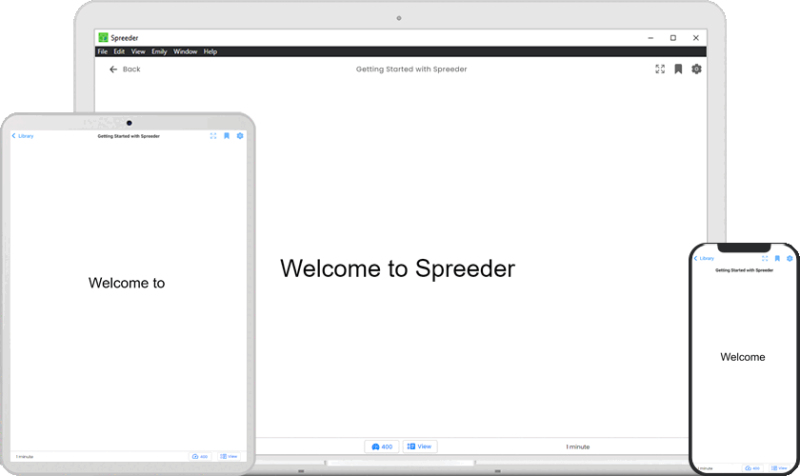Tap the settings gear on the tablet
Image resolution: width=800 pixels, height=476 pixels.
[240, 136]
